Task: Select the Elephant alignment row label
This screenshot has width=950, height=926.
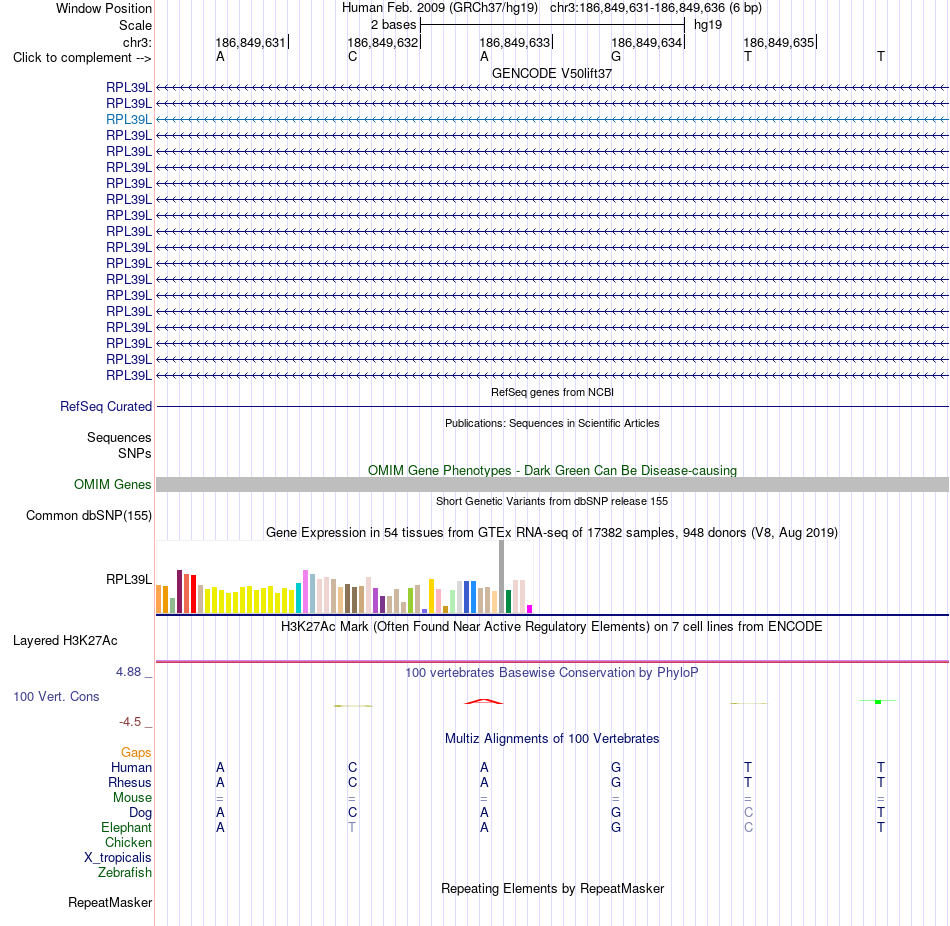Action: tap(126, 827)
